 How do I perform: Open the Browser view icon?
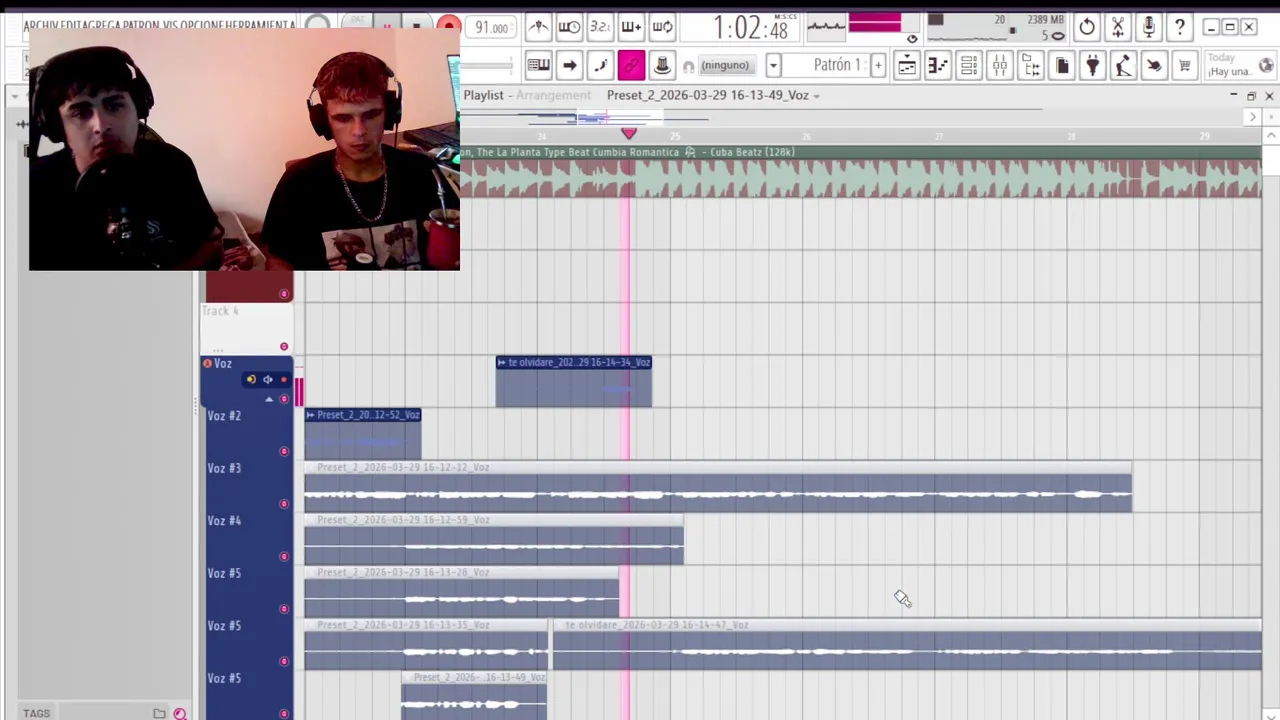[x=1031, y=66]
